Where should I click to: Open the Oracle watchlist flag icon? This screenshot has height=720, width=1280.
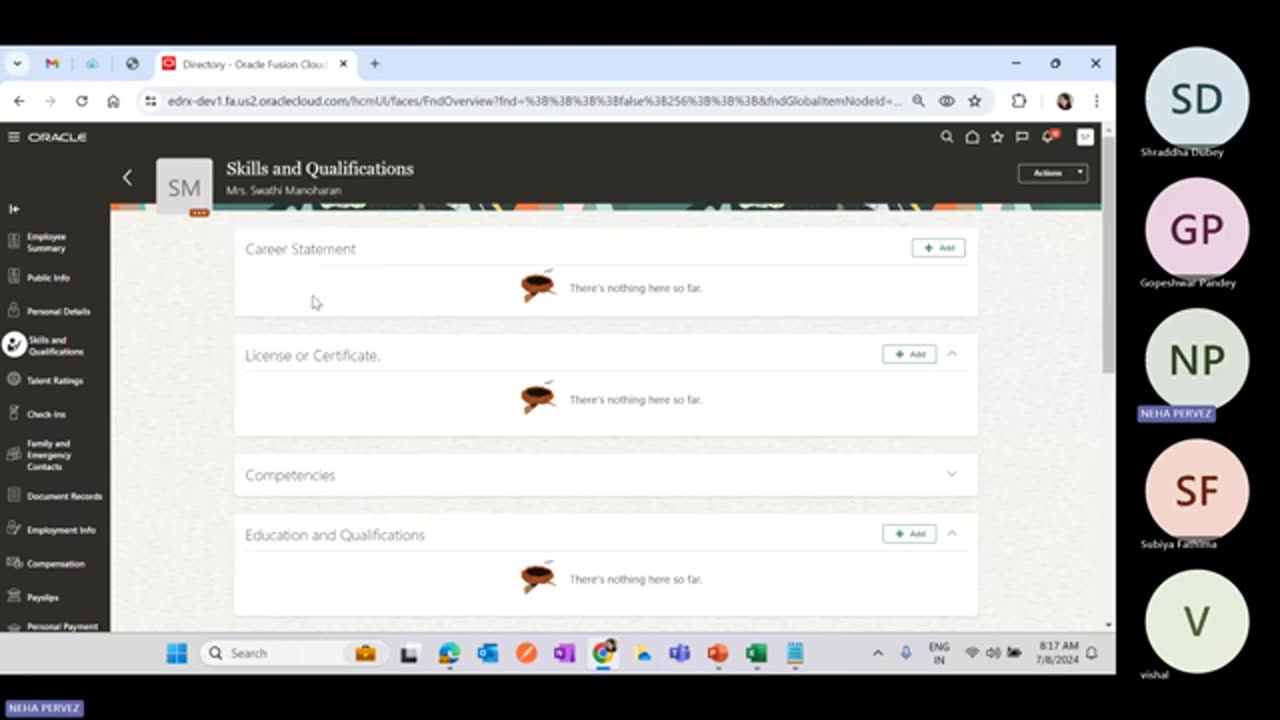click(1022, 137)
